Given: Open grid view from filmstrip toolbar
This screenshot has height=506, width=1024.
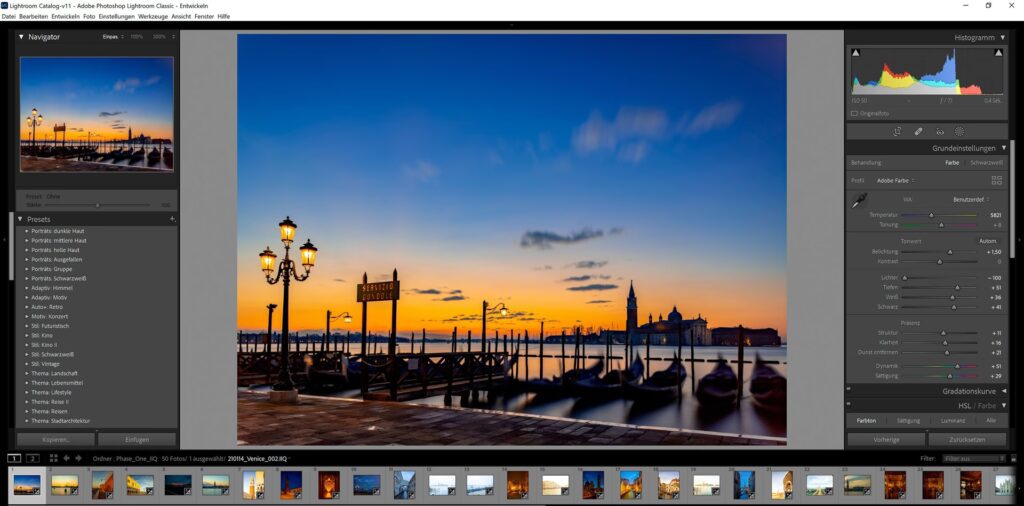Looking at the screenshot, I should tap(54, 458).
